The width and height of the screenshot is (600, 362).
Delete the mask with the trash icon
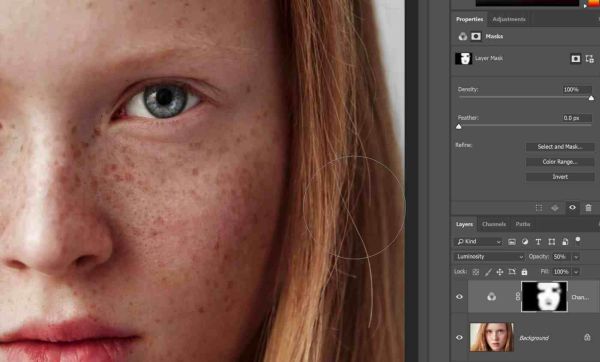pyautogui.click(x=588, y=208)
